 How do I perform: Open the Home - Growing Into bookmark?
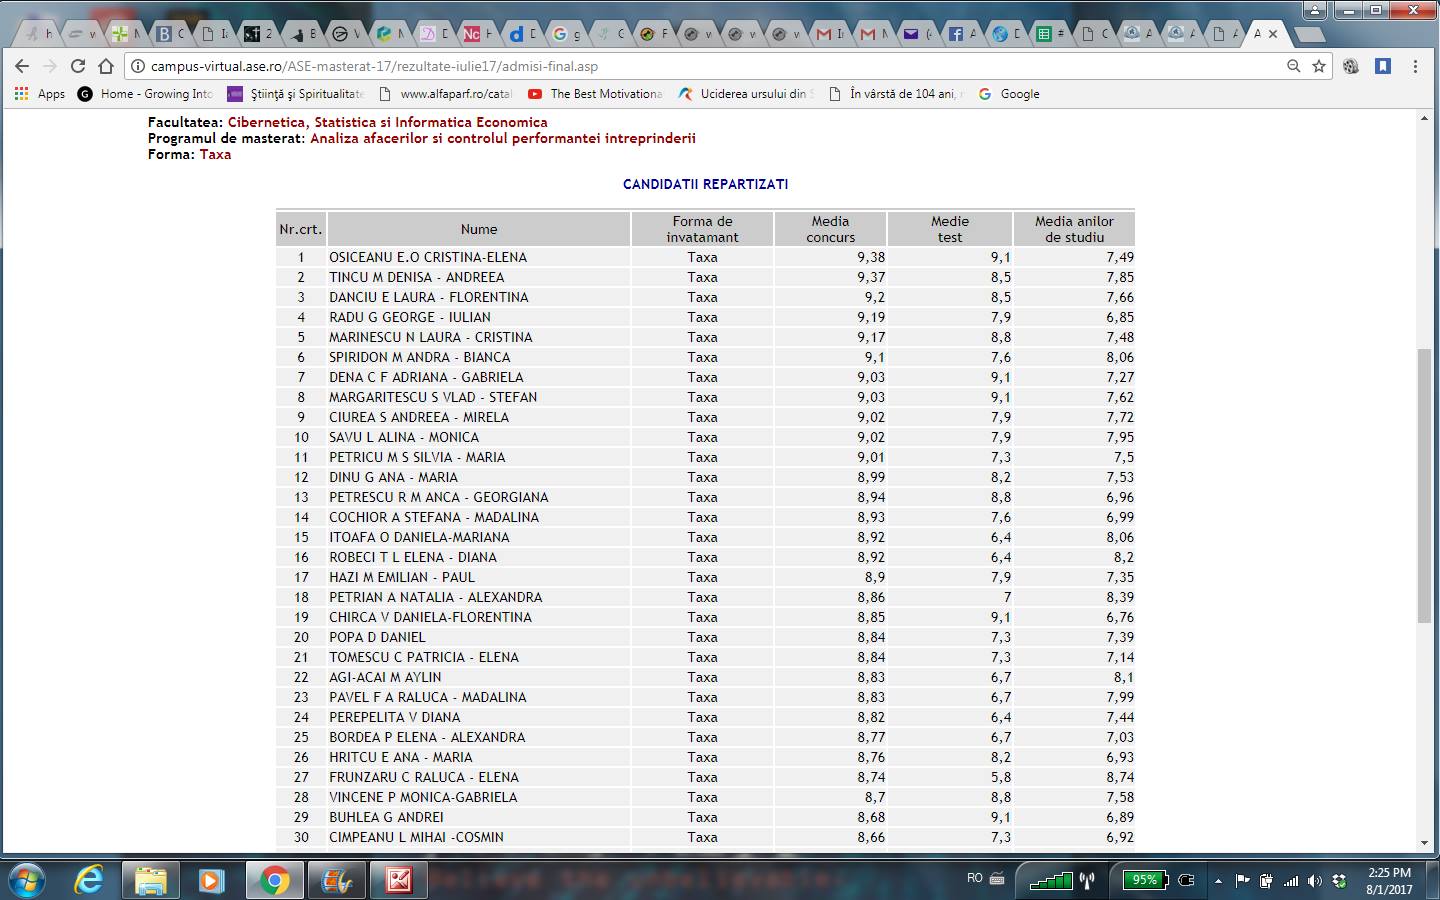pyautogui.click(x=146, y=94)
